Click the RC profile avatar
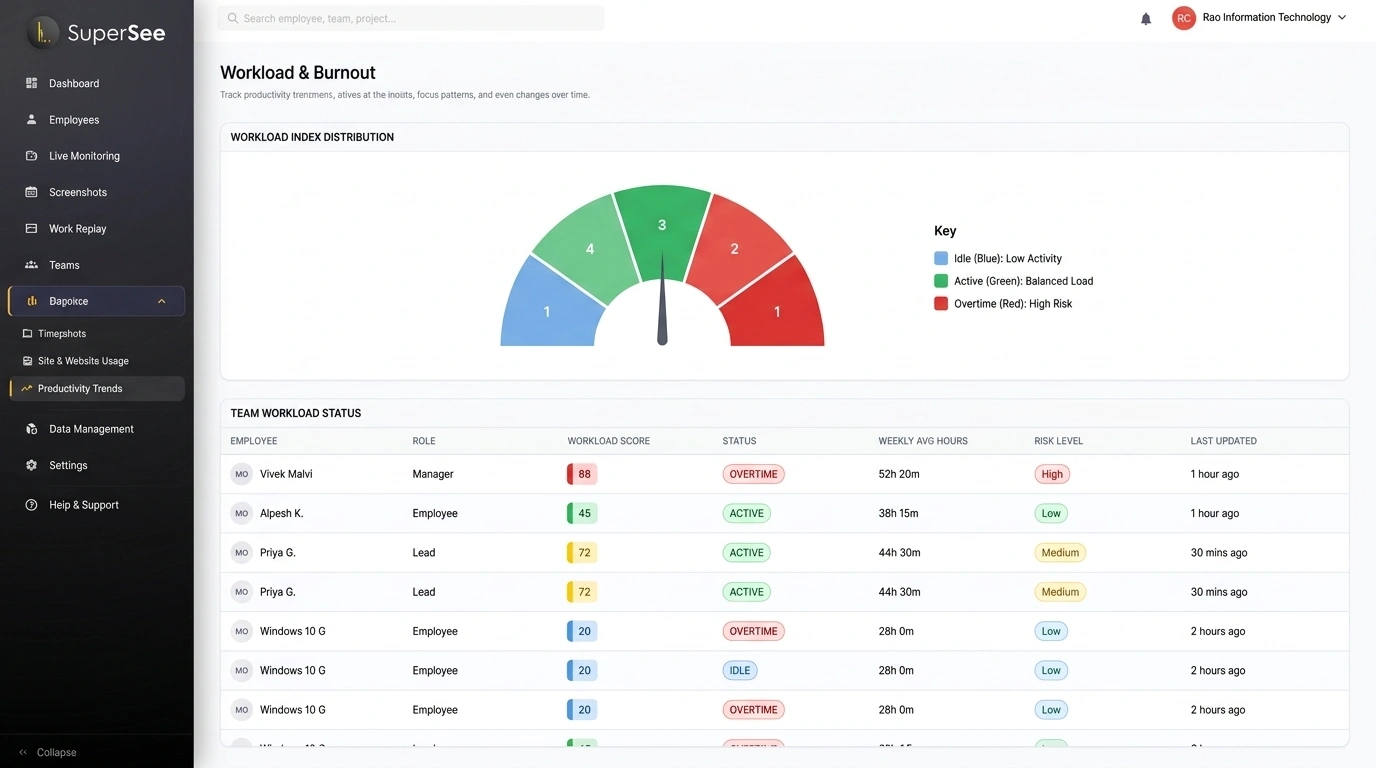This screenshot has height=768, width=1376. click(1184, 18)
